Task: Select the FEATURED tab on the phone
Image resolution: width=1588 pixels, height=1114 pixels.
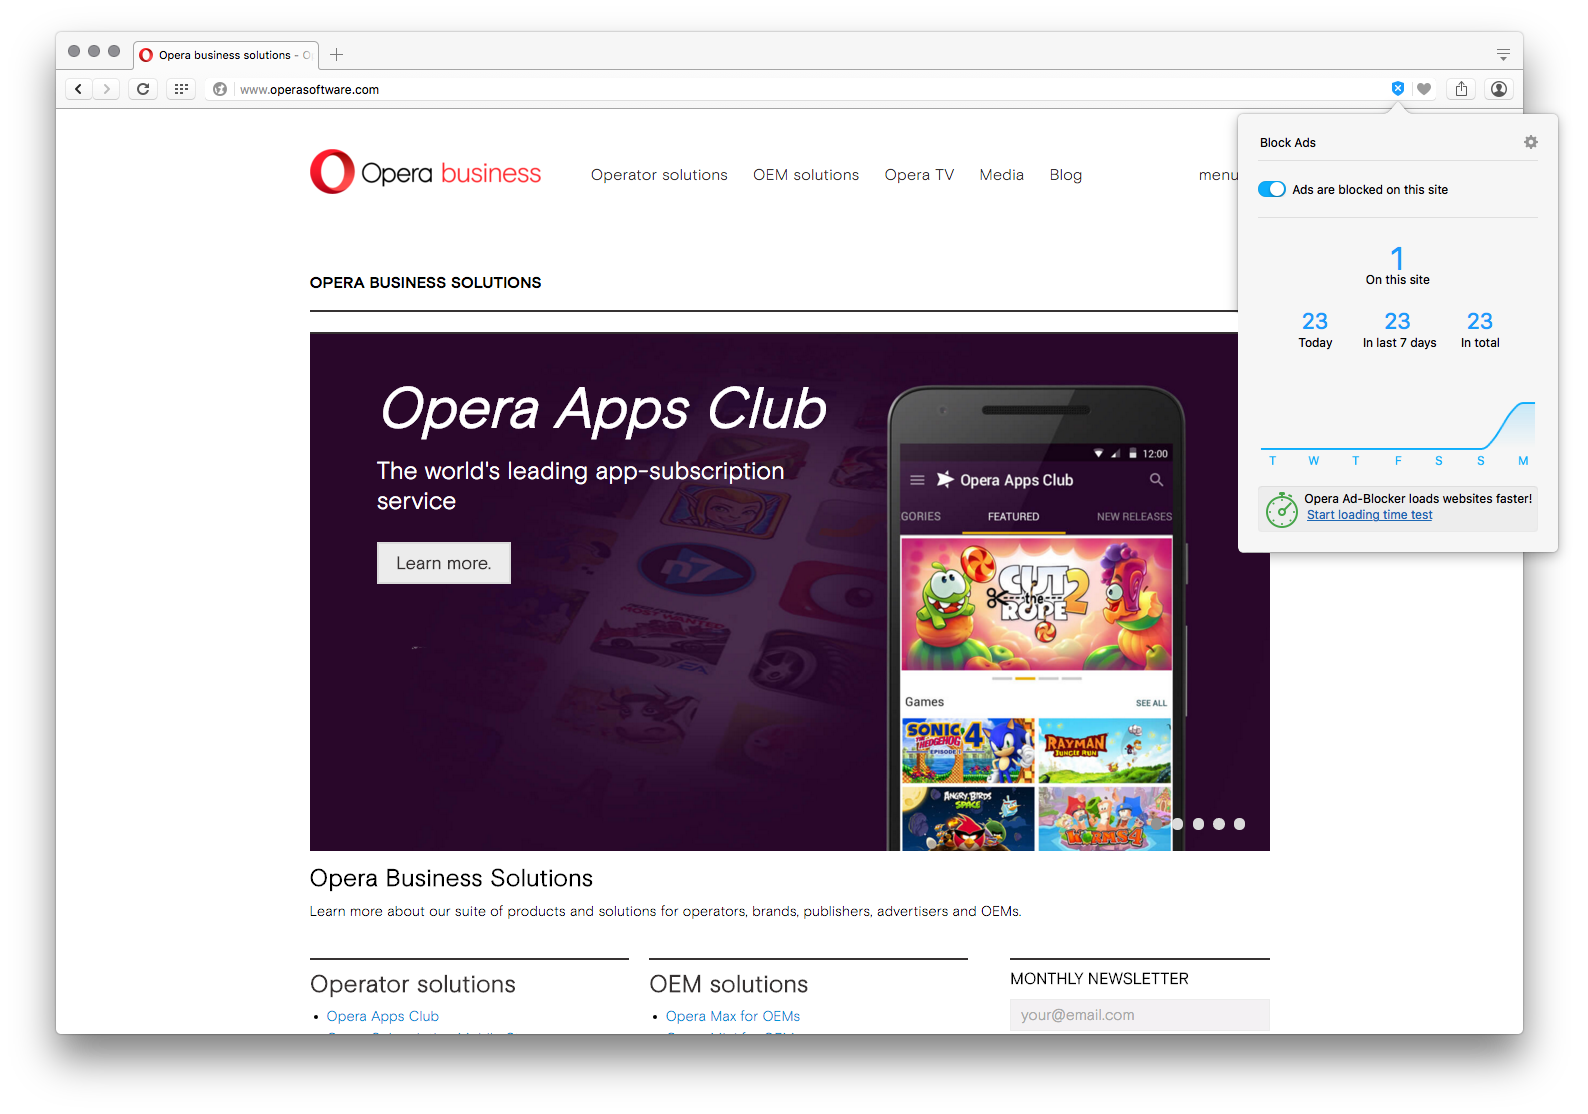Action: click(1013, 517)
